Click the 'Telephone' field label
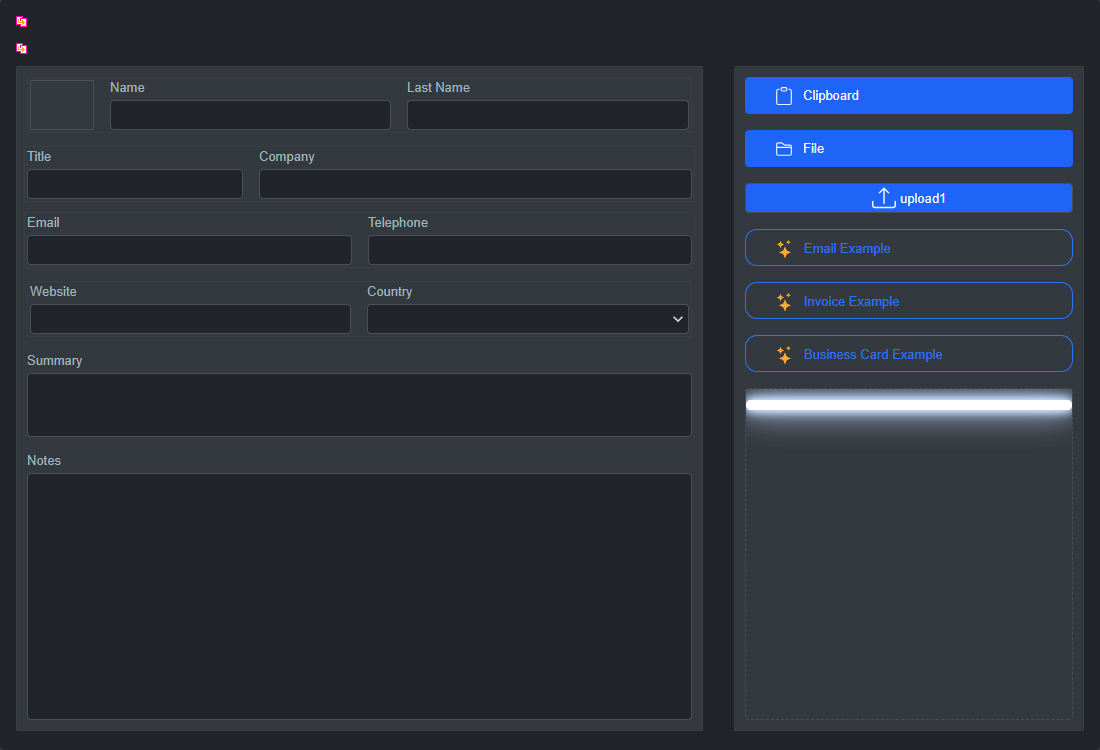 pos(398,223)
